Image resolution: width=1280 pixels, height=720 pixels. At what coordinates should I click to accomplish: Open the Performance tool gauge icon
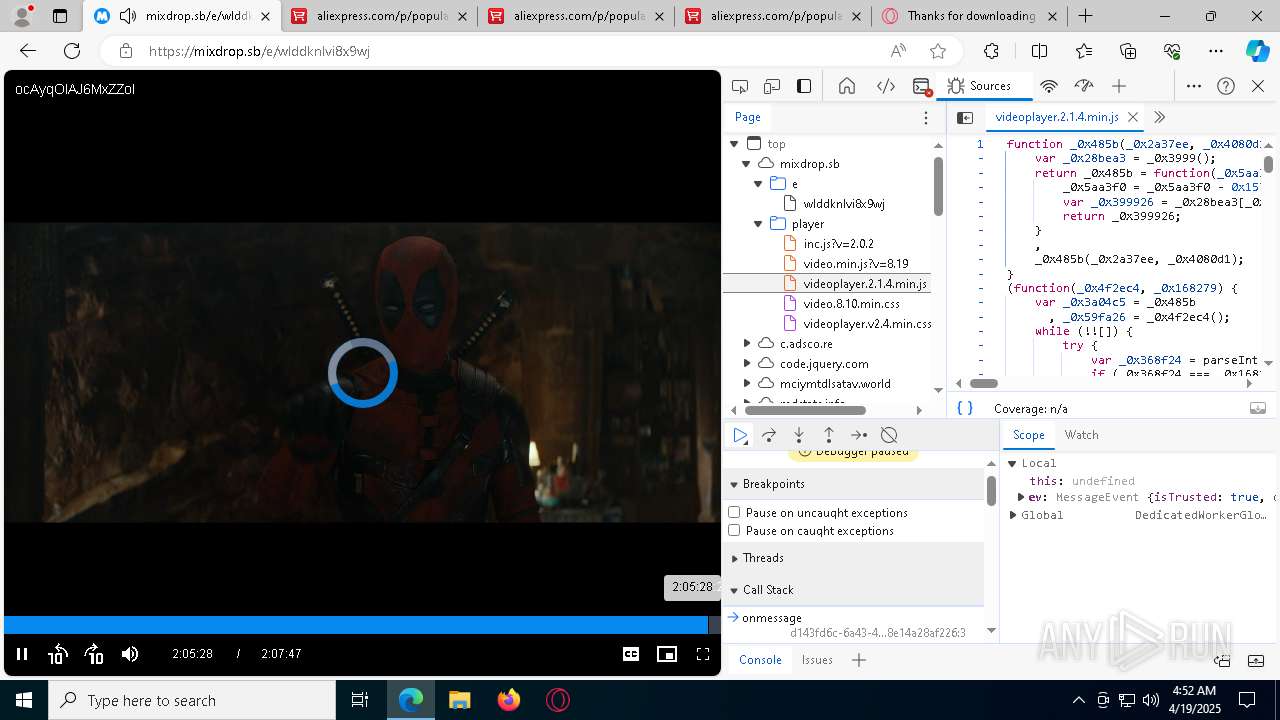1084,86
